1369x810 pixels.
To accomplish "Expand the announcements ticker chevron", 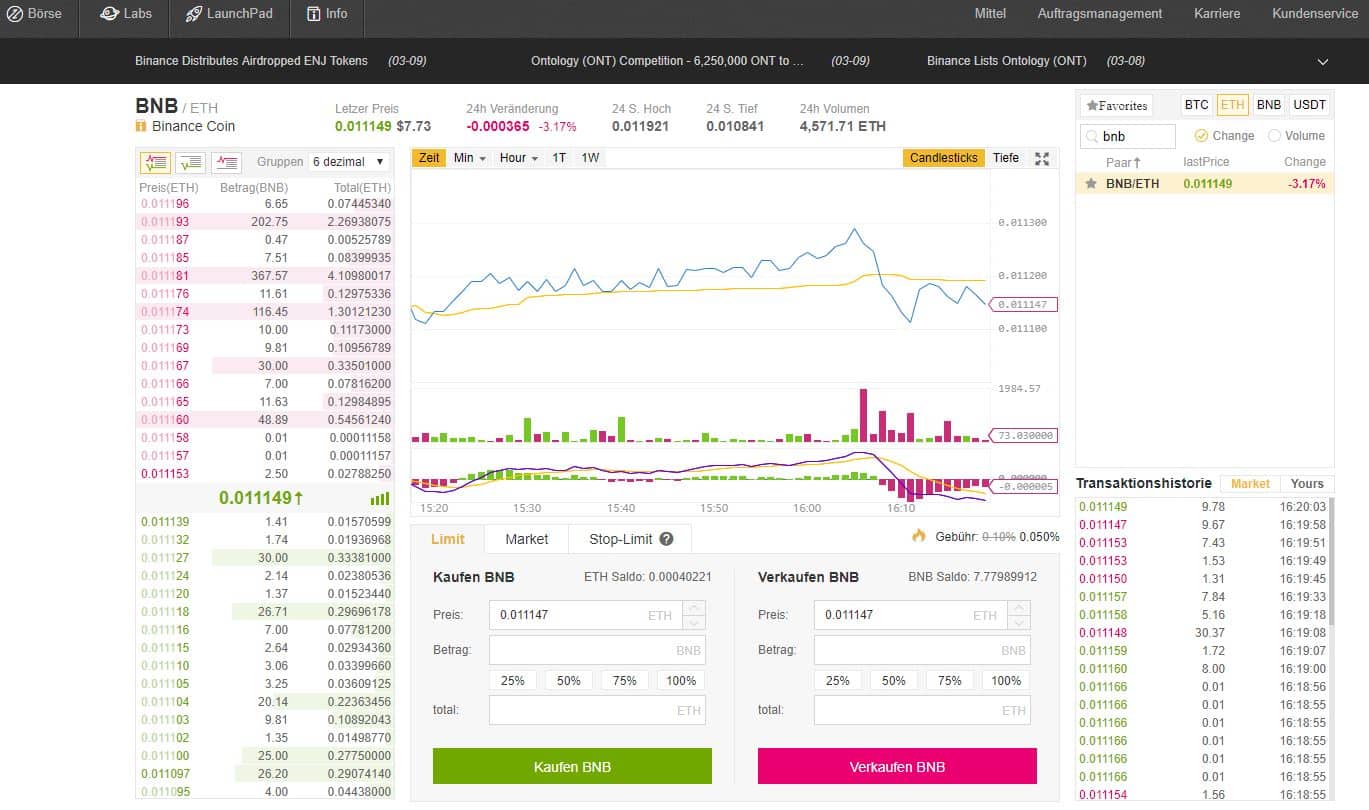I will [x=1323, y=61].
